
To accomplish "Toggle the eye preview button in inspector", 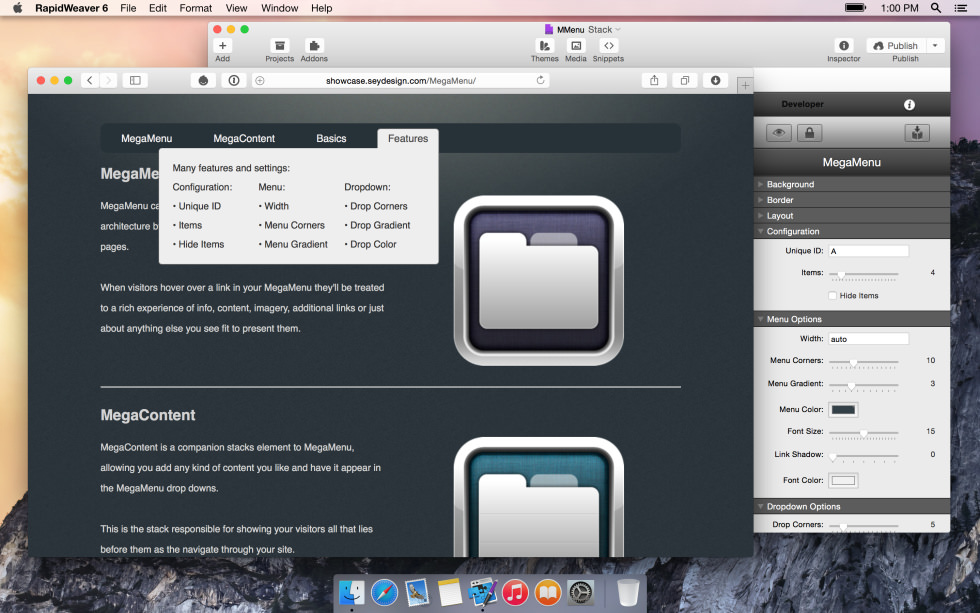I will coord(778,132).
